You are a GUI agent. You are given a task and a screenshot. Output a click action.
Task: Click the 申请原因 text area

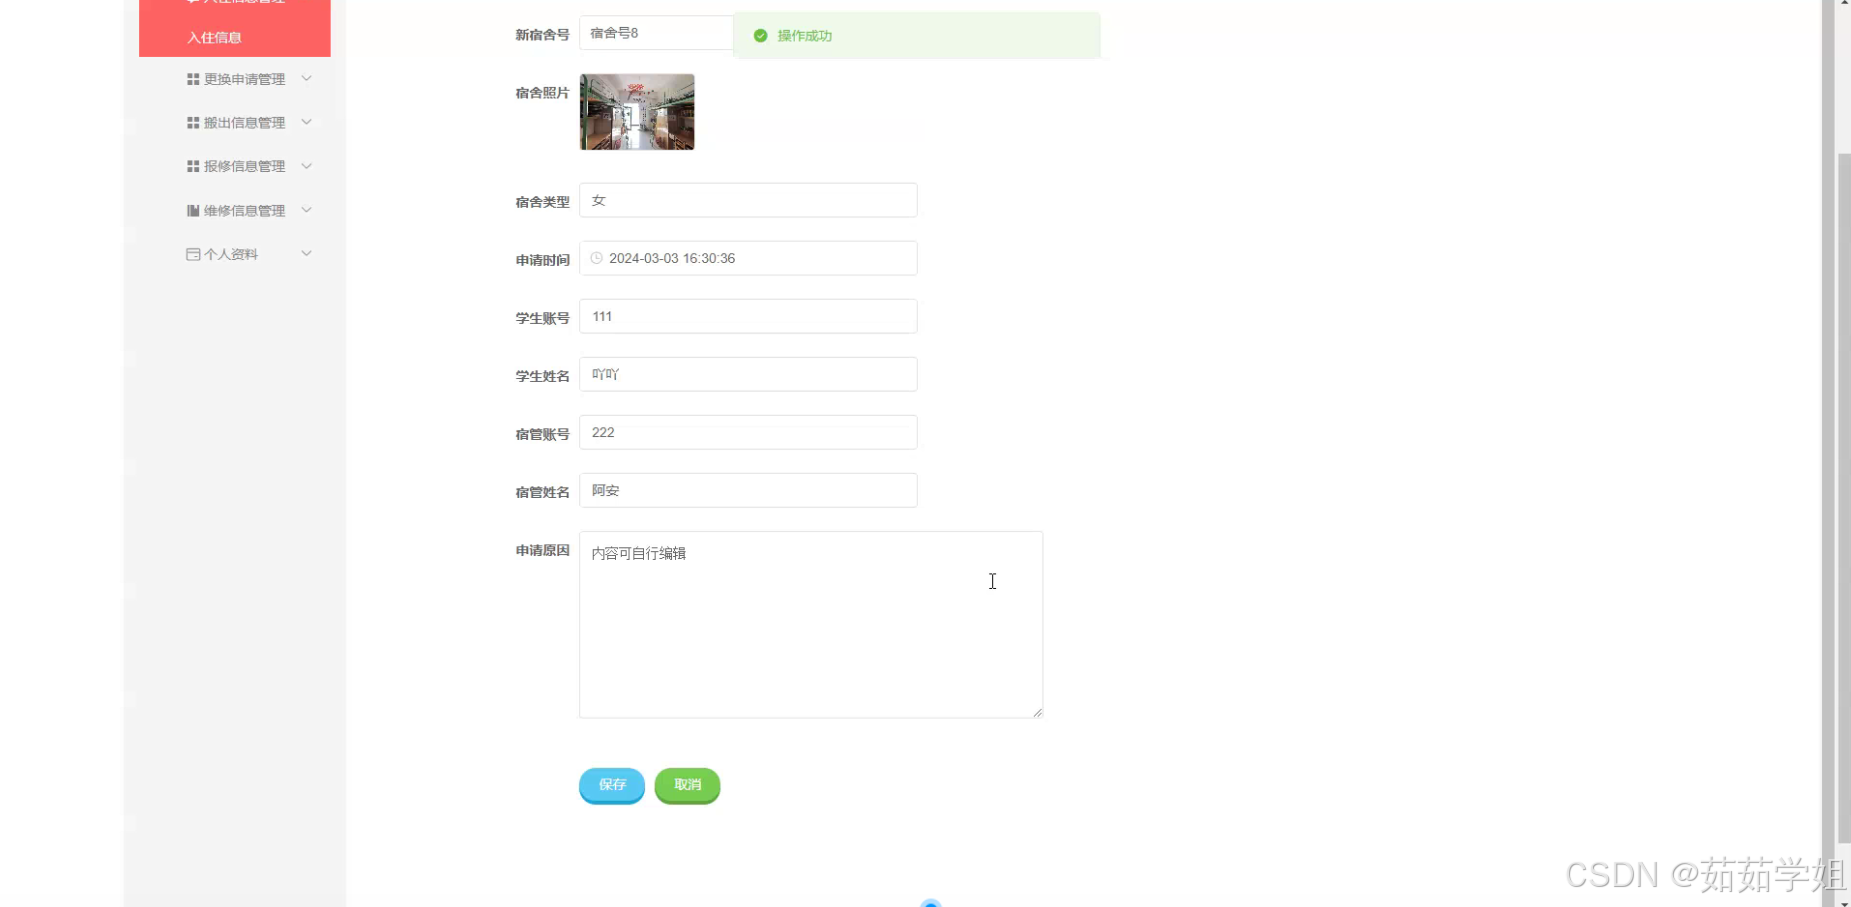tap(811, 625)
